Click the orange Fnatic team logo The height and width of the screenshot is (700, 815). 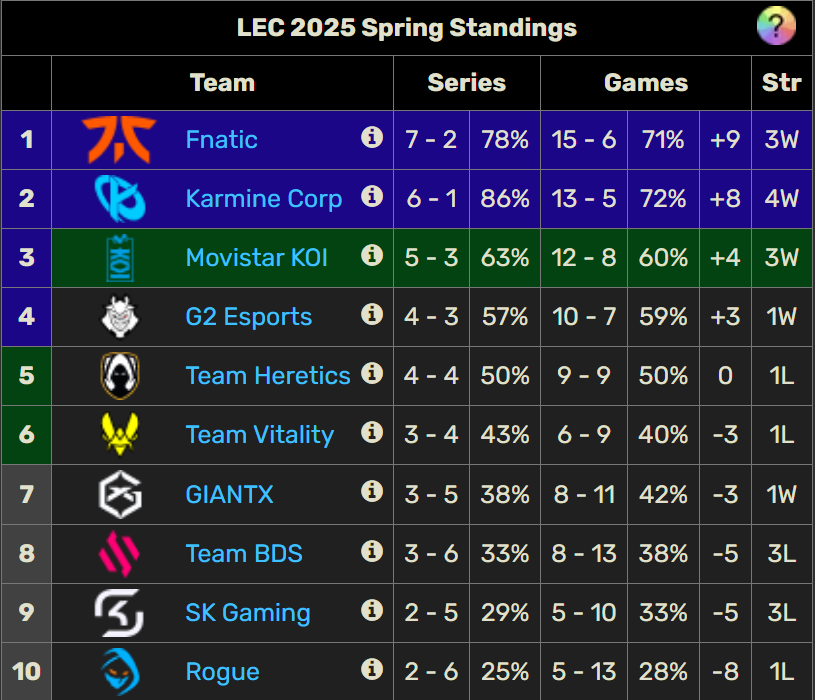(x=119, y=139)
